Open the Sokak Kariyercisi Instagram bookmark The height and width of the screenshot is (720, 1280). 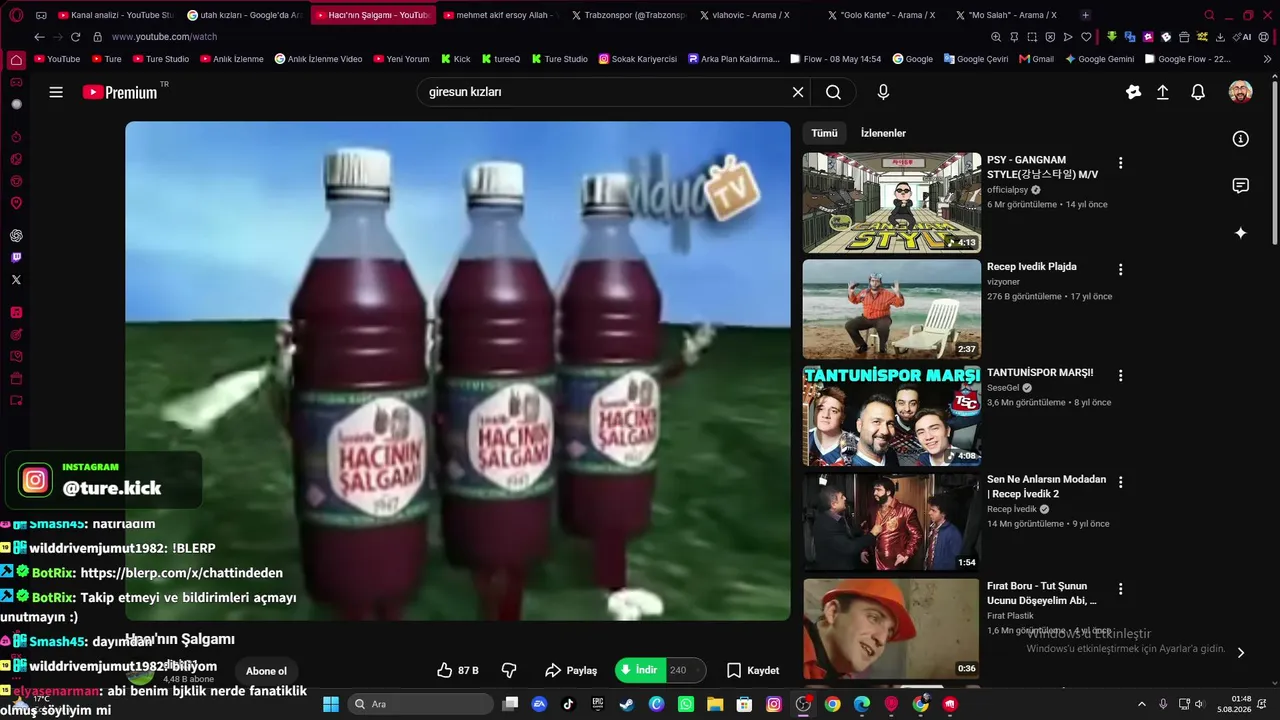point(638,59)
